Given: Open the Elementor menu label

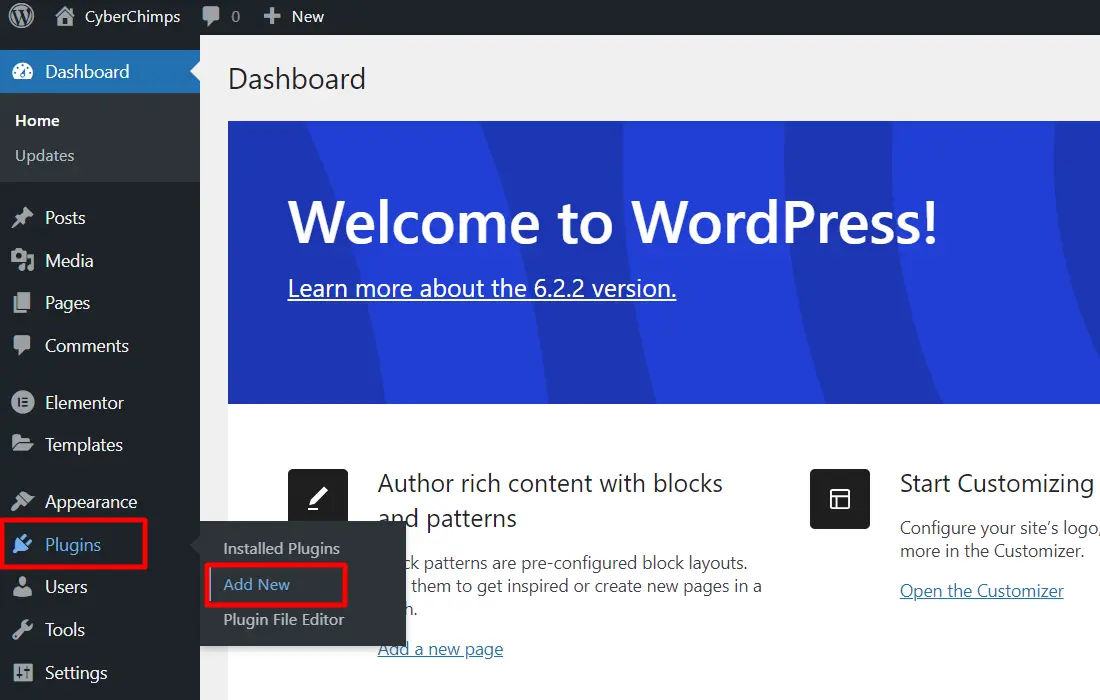Looking at the screenshot, I should [x=84, y=403].
